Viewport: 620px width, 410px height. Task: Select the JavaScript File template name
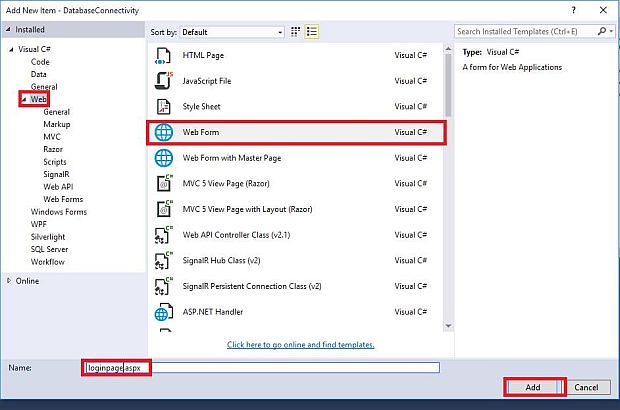(x=207, y=81)
